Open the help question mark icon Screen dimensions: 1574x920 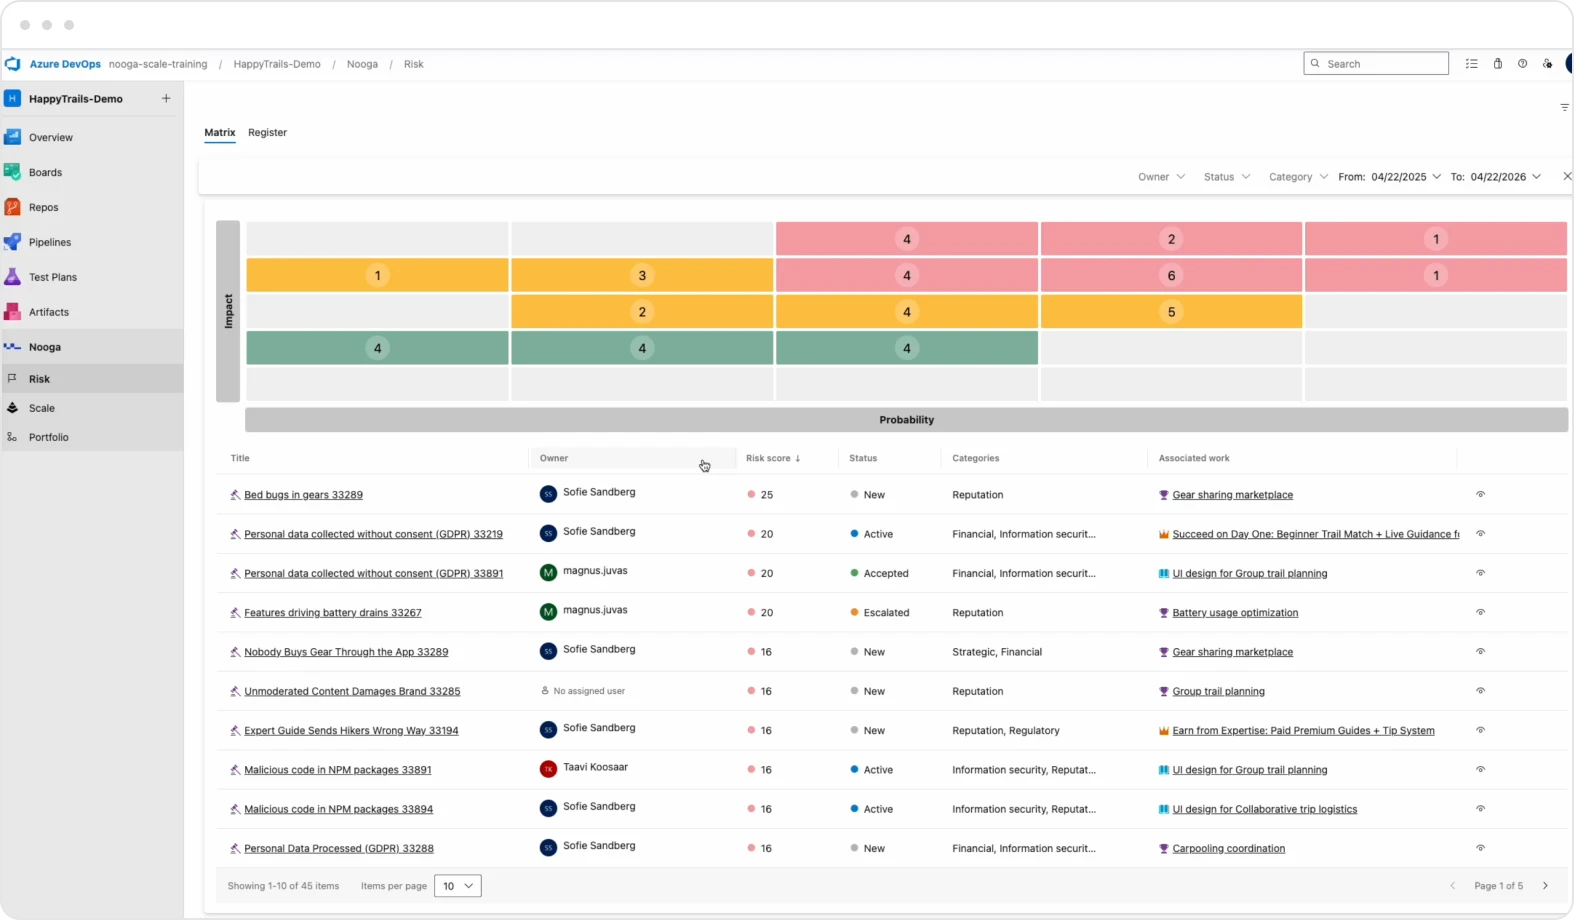pos(1522,64)
